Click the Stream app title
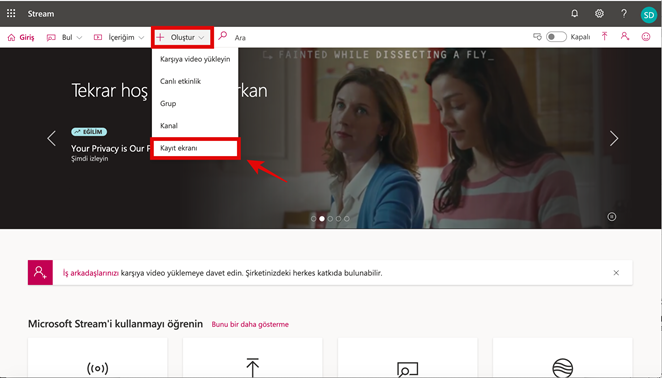This screenshot has height=378, width=662. (41, 14)
